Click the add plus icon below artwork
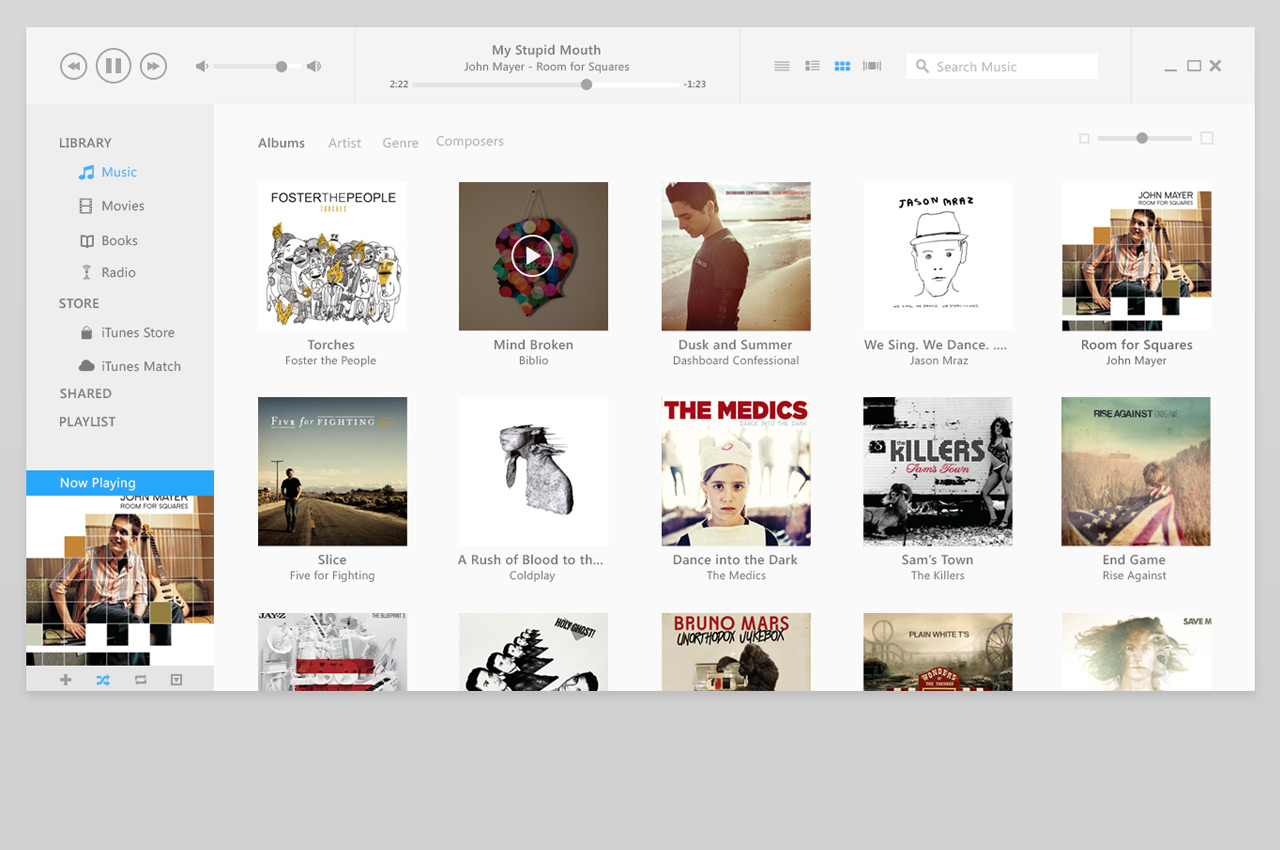The image size is (1280, 850). (66, 680)
